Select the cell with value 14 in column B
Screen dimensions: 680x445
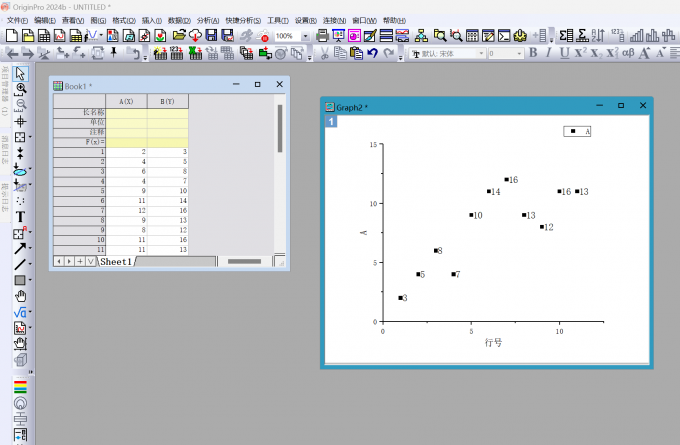pyautogui.click(x=168, y=201)
